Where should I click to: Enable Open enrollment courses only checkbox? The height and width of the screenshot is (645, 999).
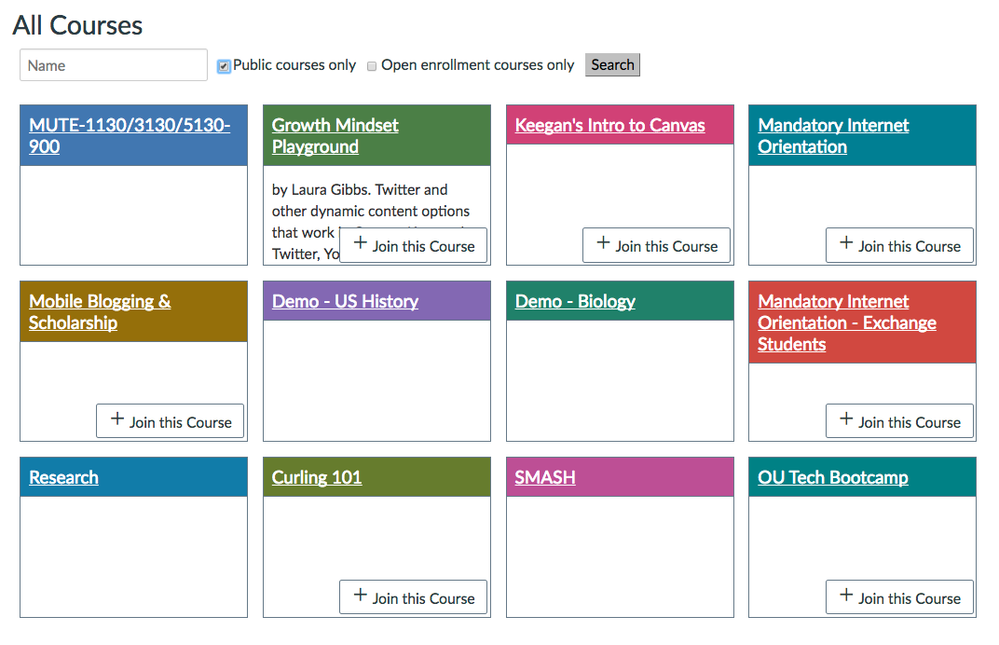coord(372,66)
